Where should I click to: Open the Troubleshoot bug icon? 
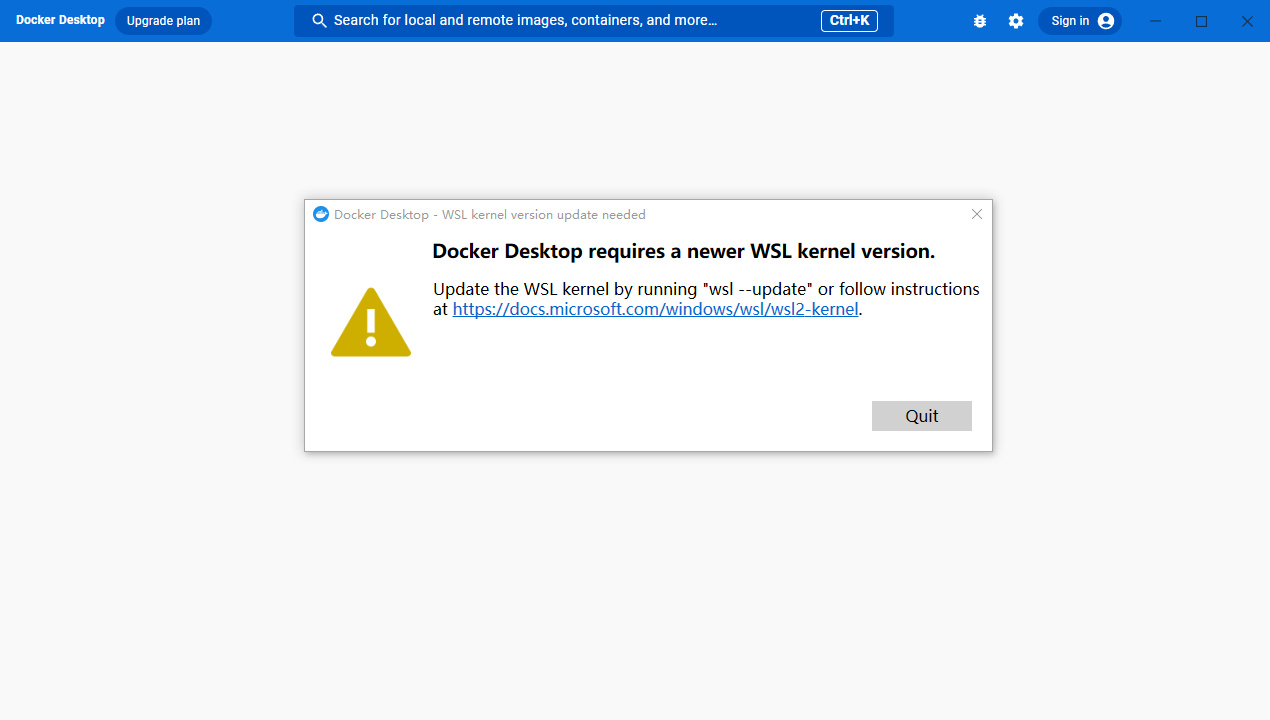(980, 21)
